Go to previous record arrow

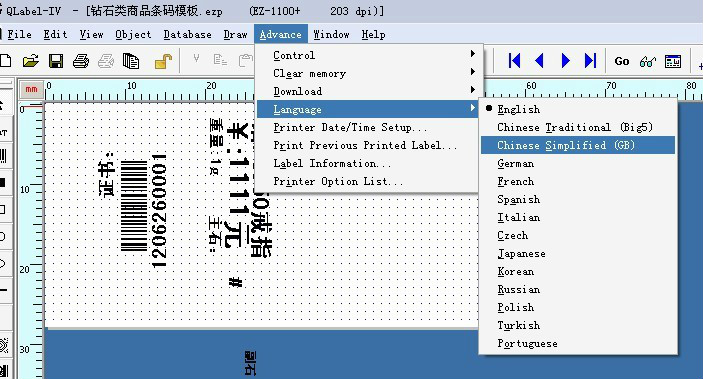[x=540, y=60]
